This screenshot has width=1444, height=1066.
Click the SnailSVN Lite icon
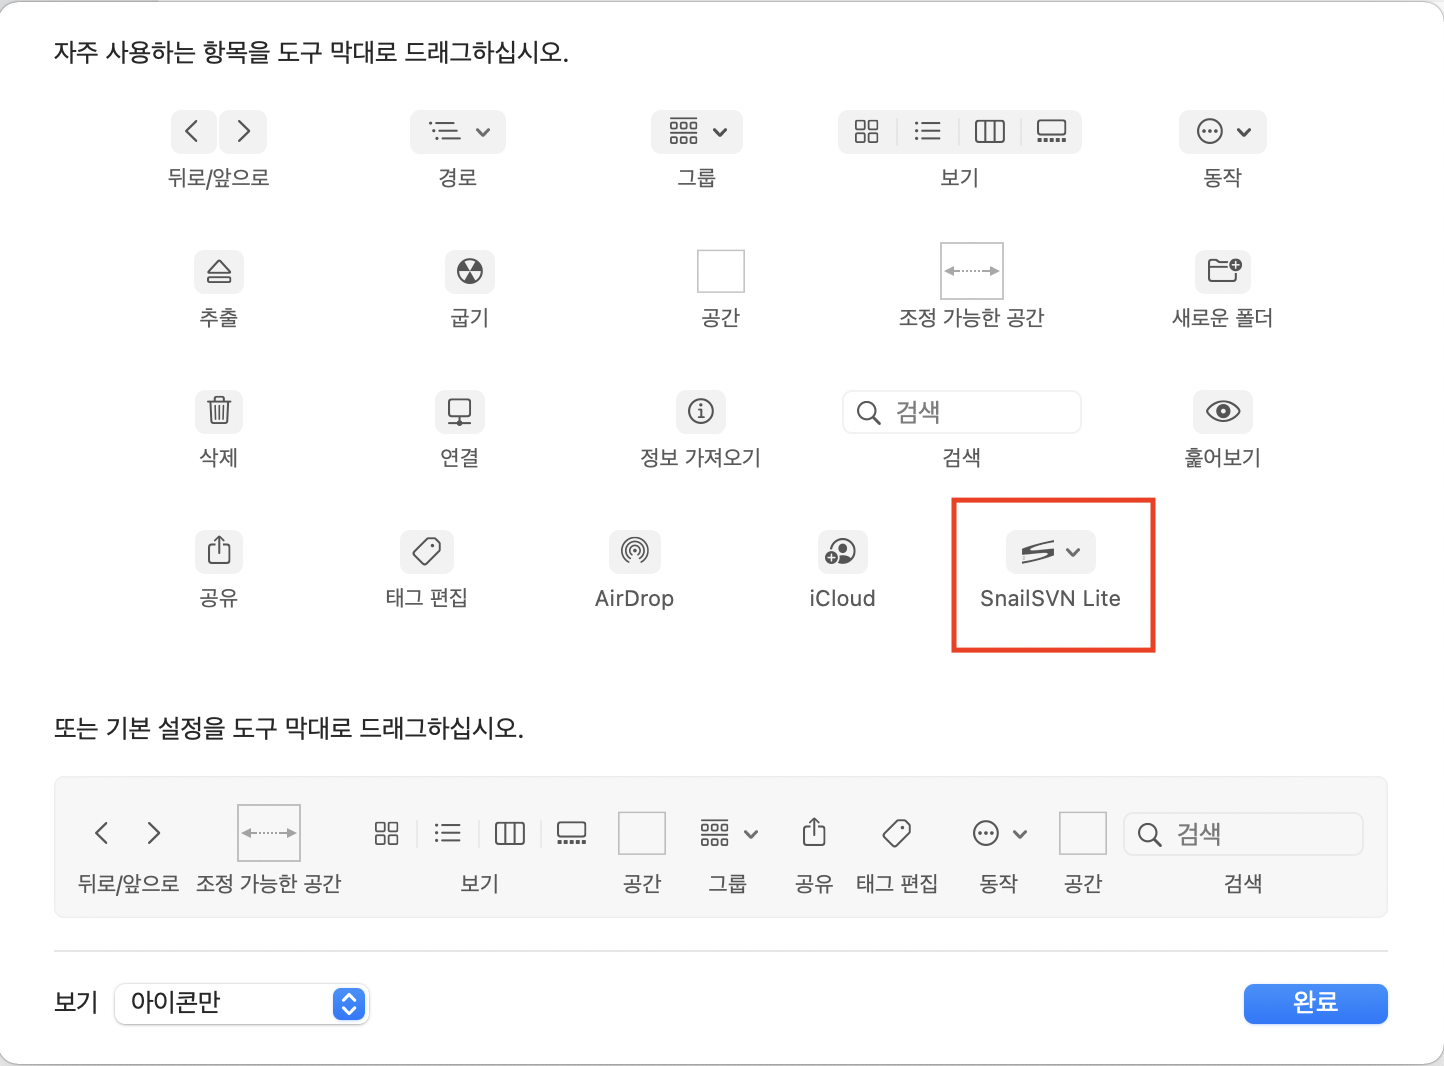tap(1038, 551)
